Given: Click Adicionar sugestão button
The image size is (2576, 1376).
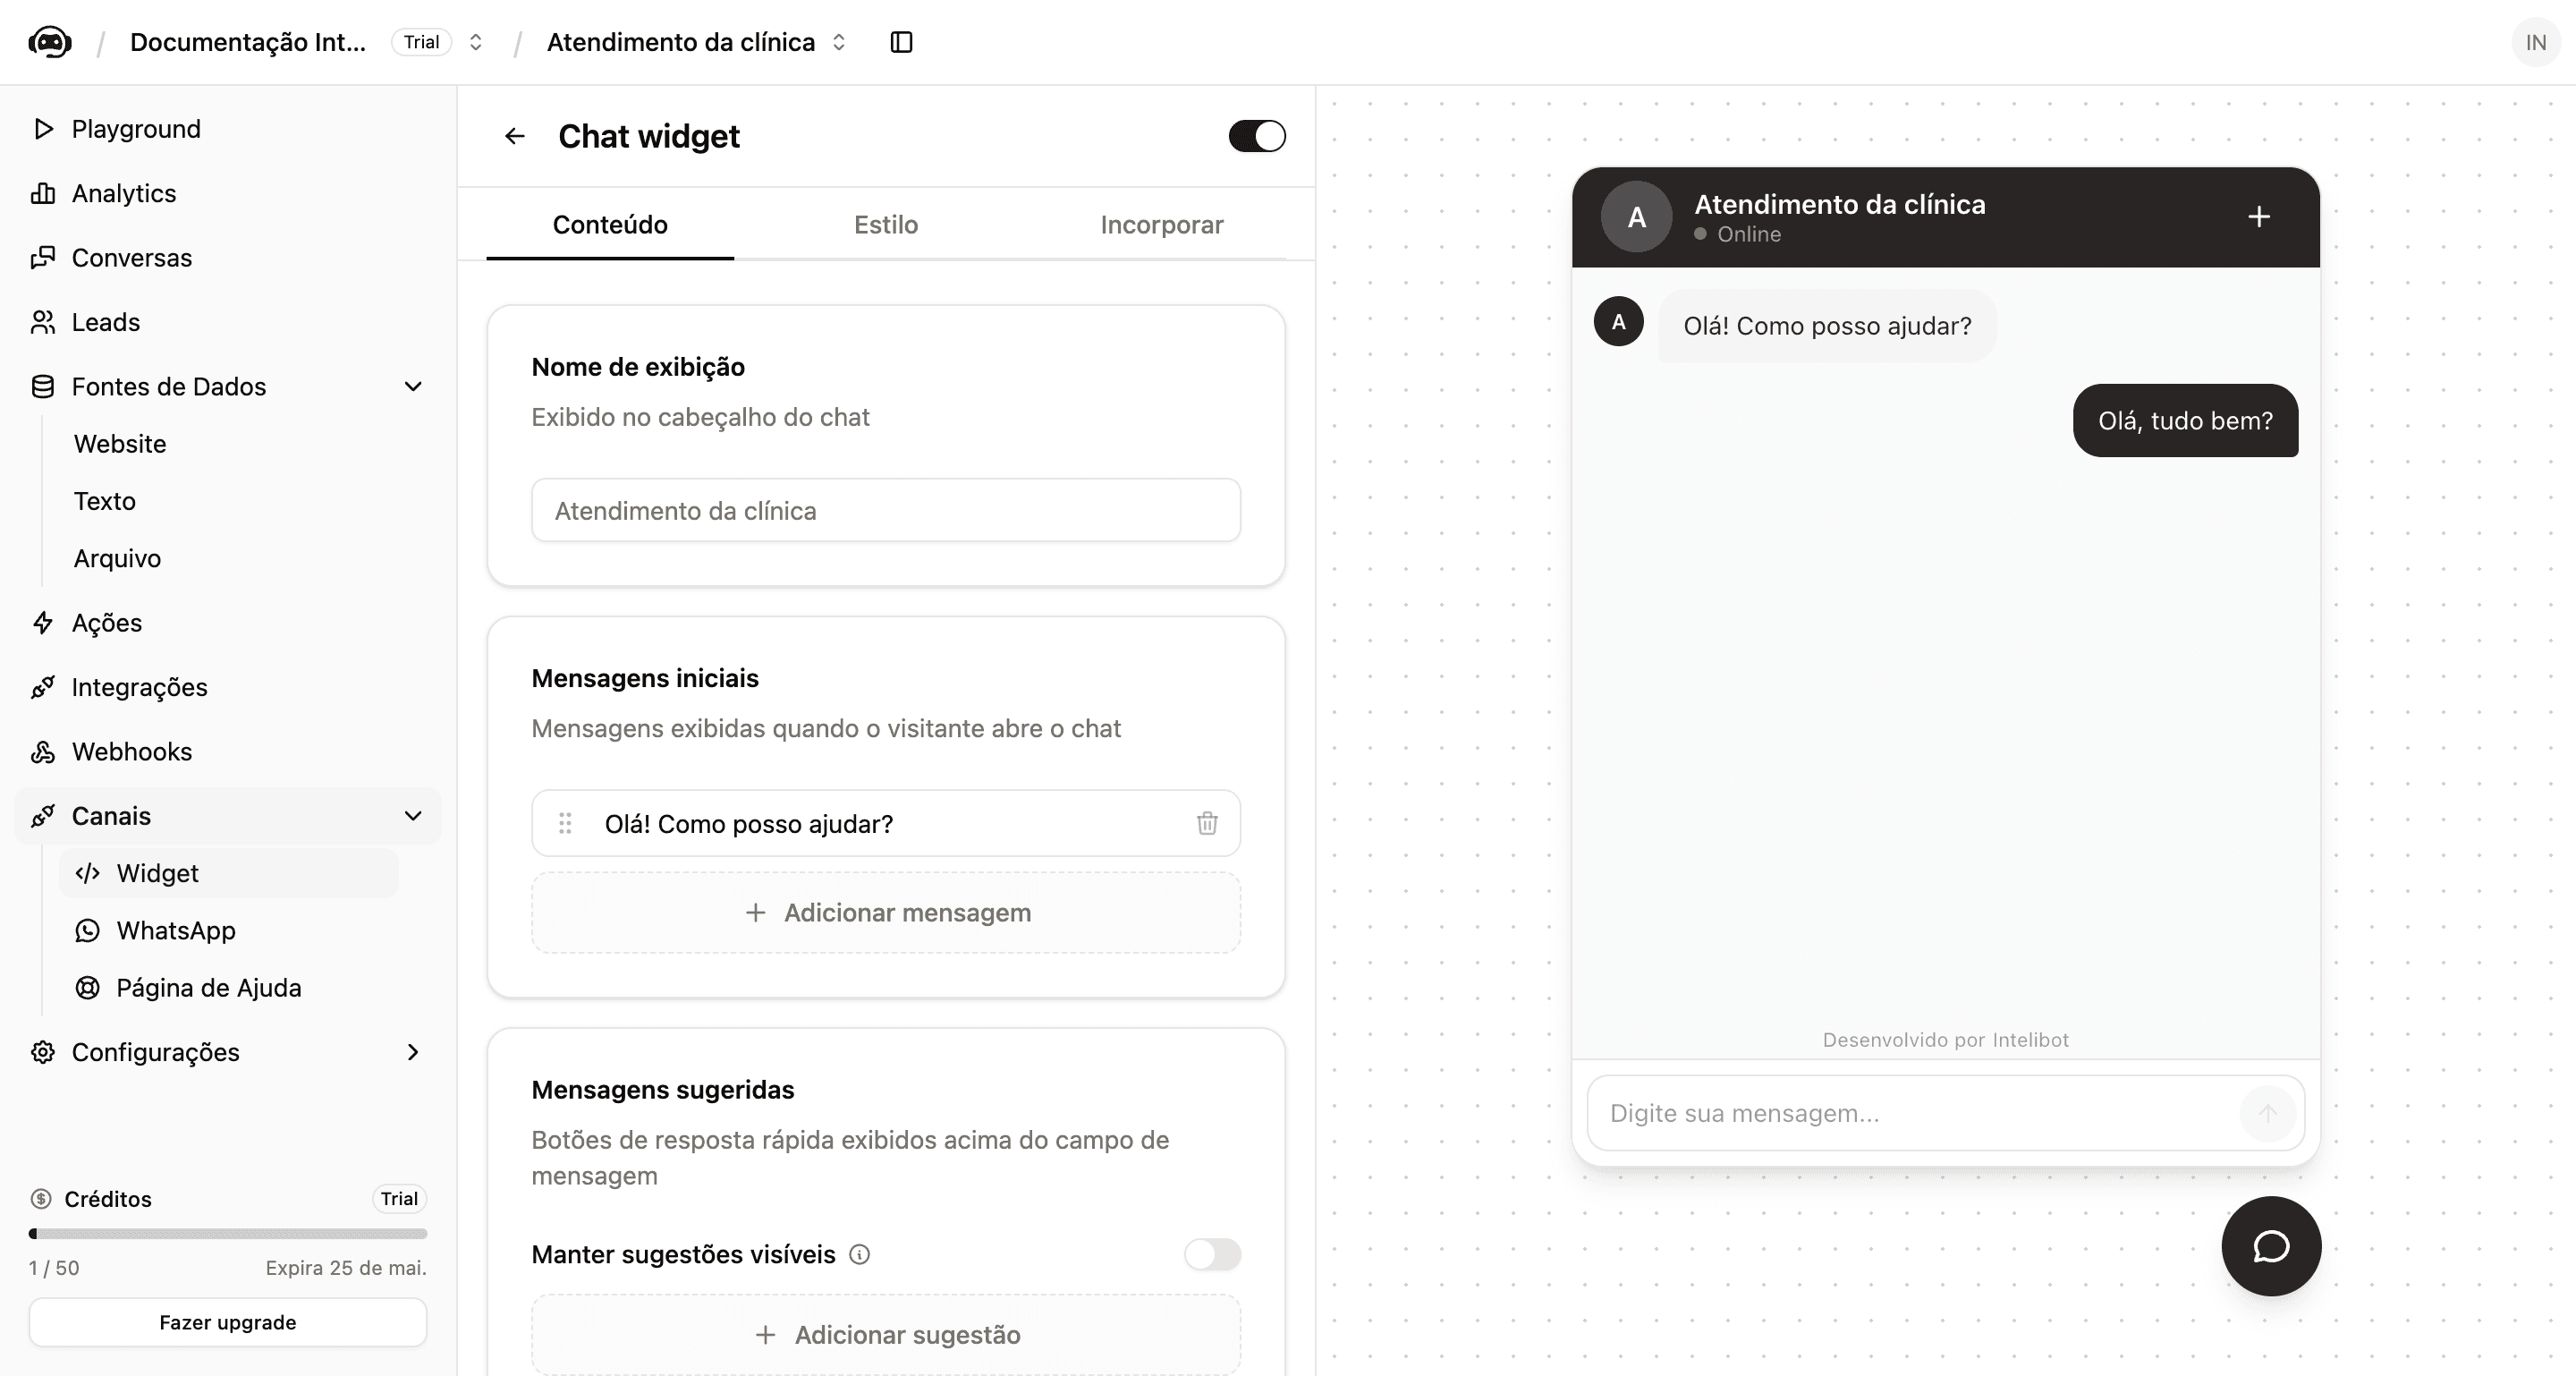Looking at the screenshot, I should 886,1335.
